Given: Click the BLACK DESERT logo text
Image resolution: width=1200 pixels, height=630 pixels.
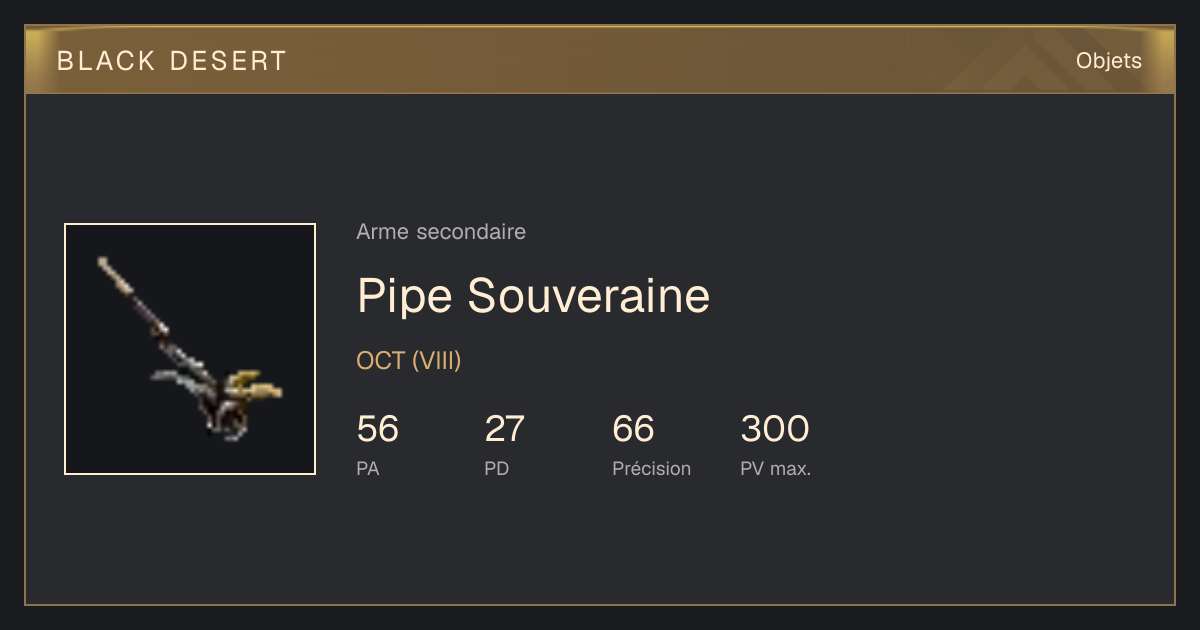Looking at the screenshot, I should coord(172,61).
